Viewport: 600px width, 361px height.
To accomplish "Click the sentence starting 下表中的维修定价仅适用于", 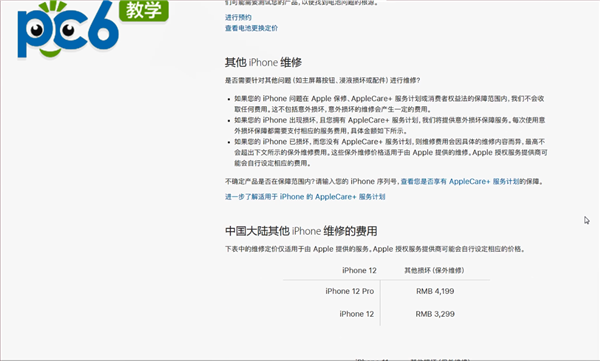I will coord(375,249).
